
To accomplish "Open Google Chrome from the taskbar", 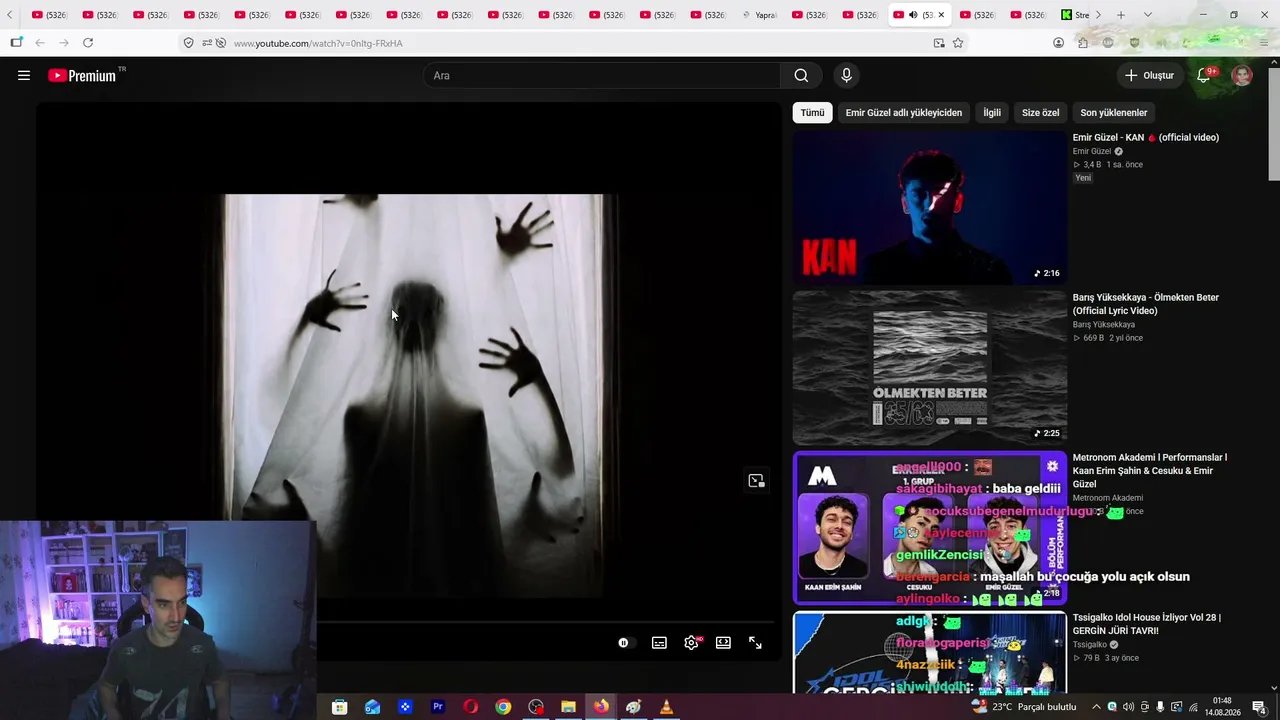I will pyautogui.click(x=503, y=707).
